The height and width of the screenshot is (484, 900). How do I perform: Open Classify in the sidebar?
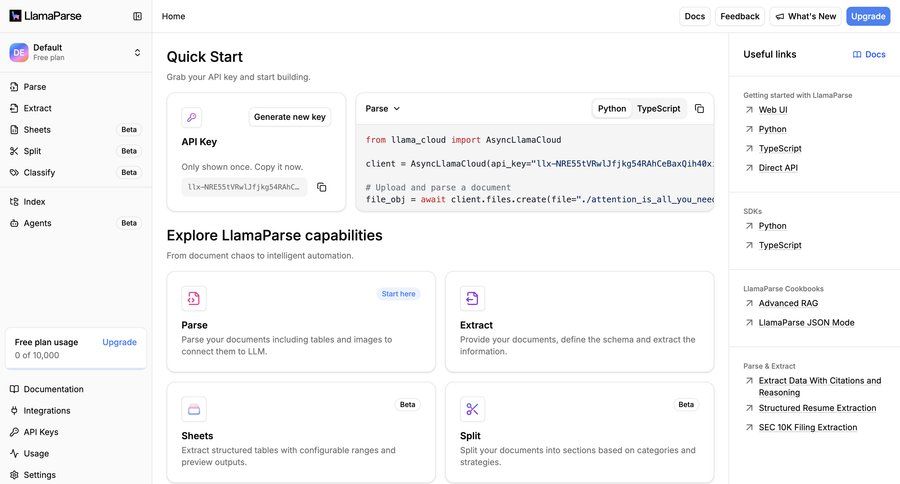pos(37,172)
